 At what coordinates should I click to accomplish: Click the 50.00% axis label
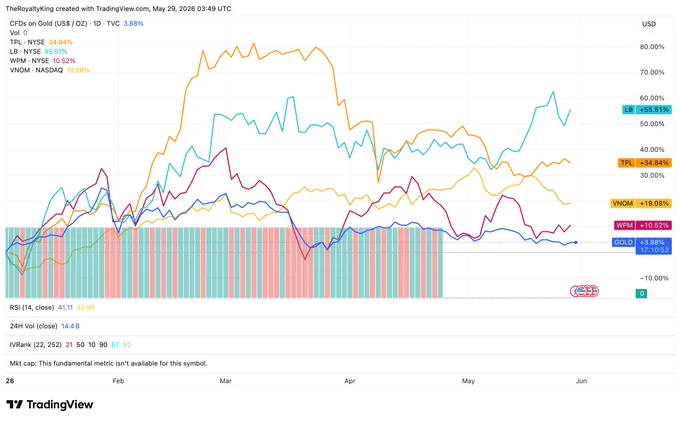pos(652,124)
